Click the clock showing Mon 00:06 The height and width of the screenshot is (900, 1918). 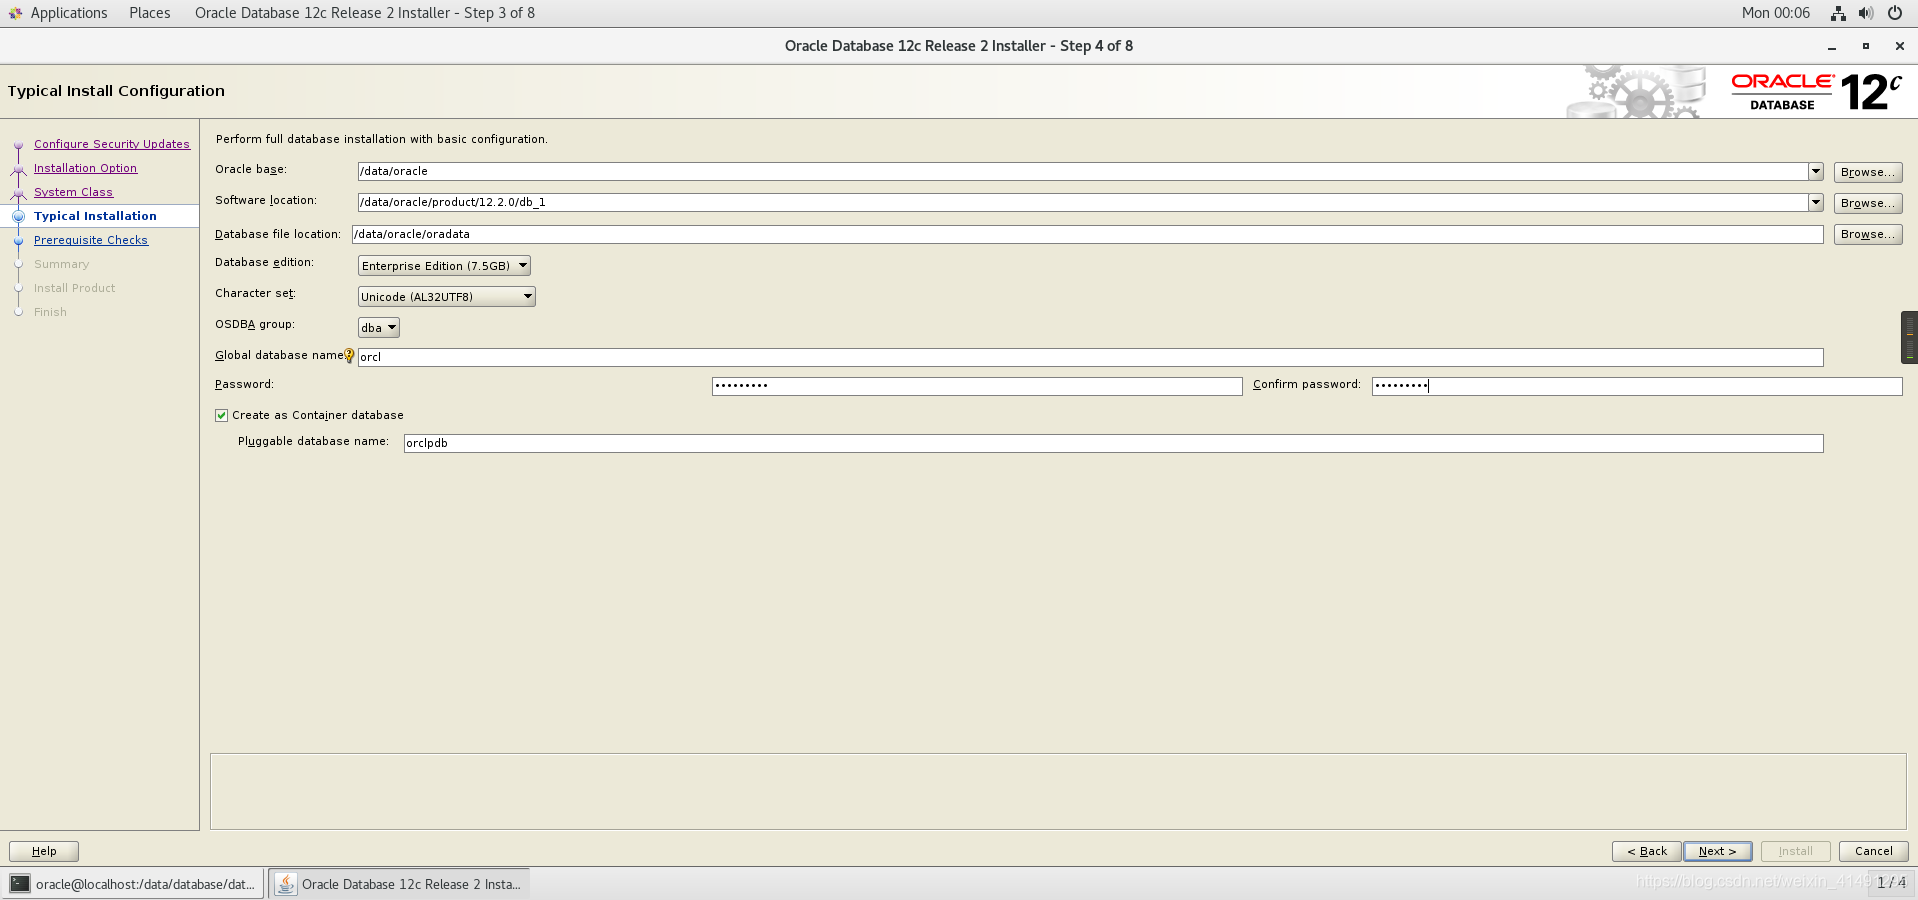coord(1775,13)
